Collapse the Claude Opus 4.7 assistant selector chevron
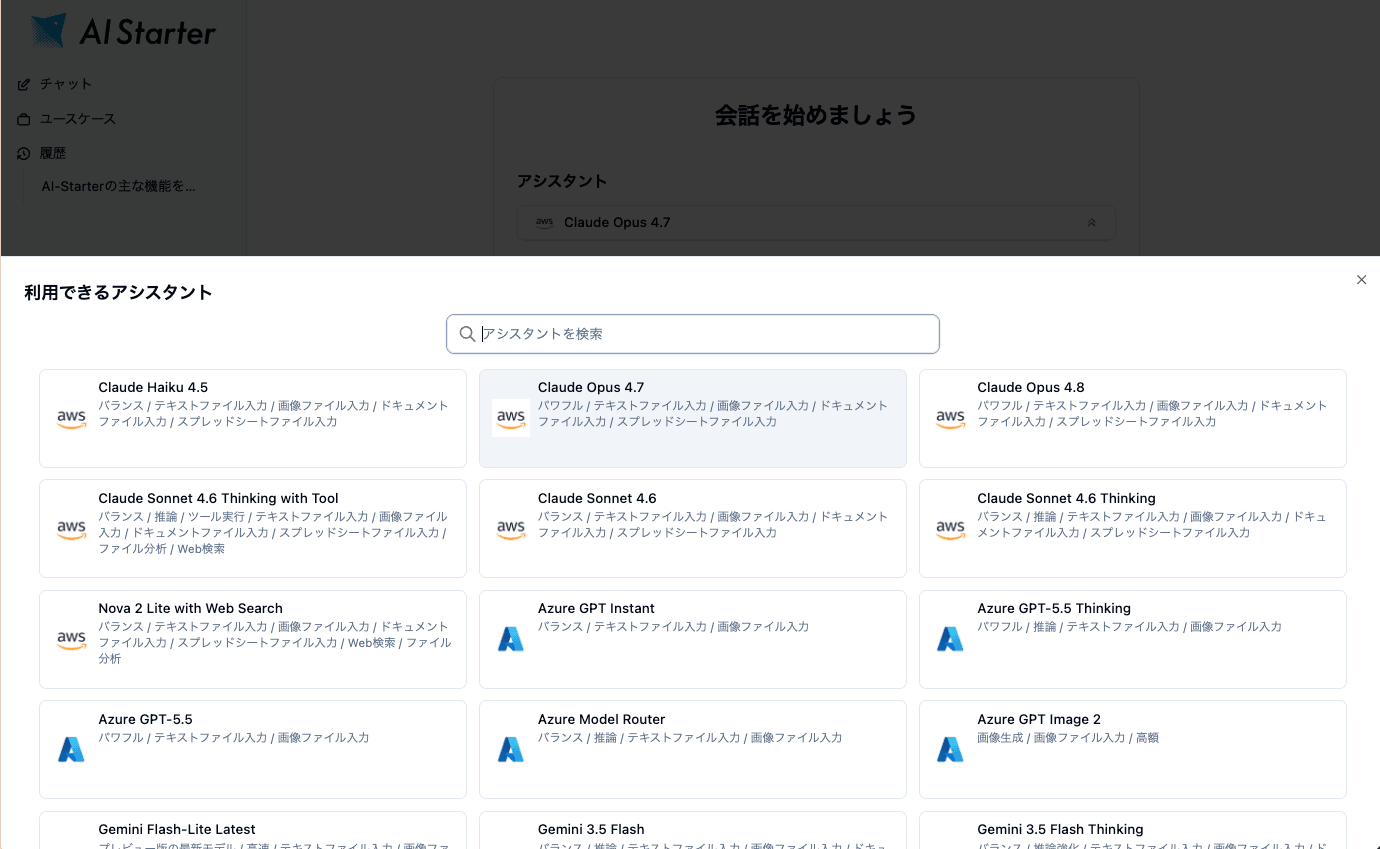The width and height of the screenshot is (1380, 849). click(x=1092, y=223)
